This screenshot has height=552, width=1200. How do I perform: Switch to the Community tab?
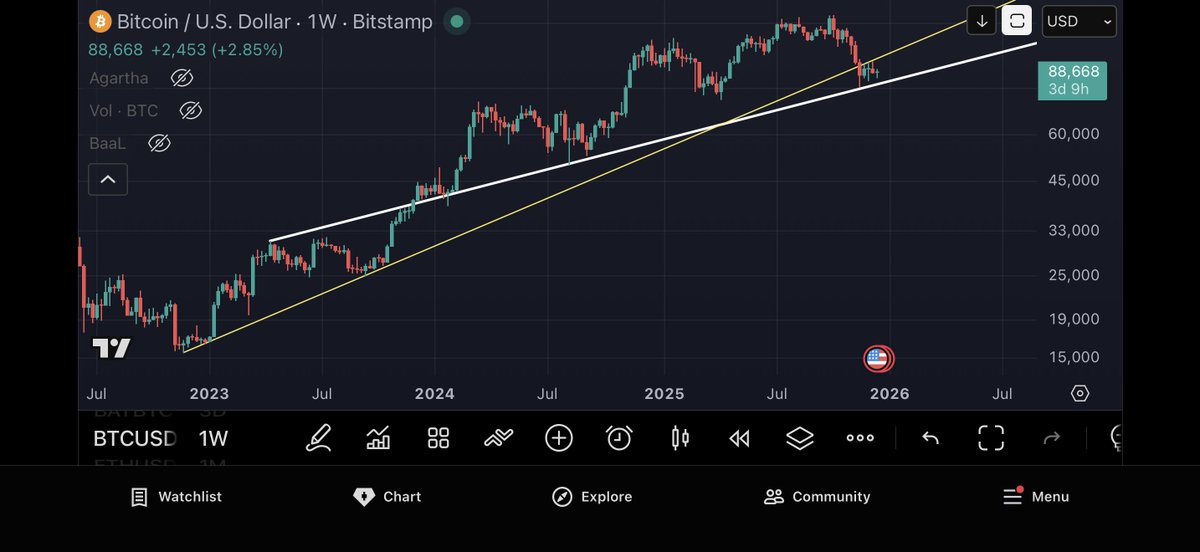coord(817,497)
